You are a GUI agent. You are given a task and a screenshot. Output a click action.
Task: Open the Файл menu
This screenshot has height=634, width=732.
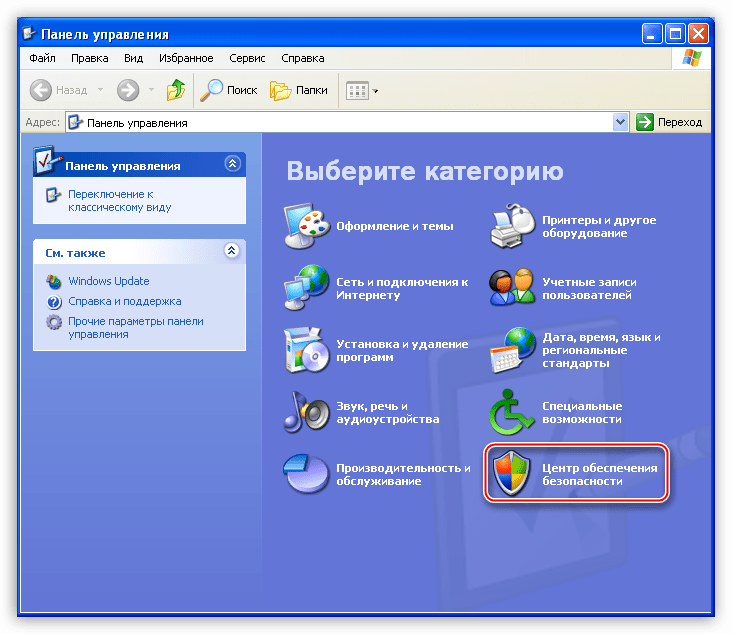point(42,58)
